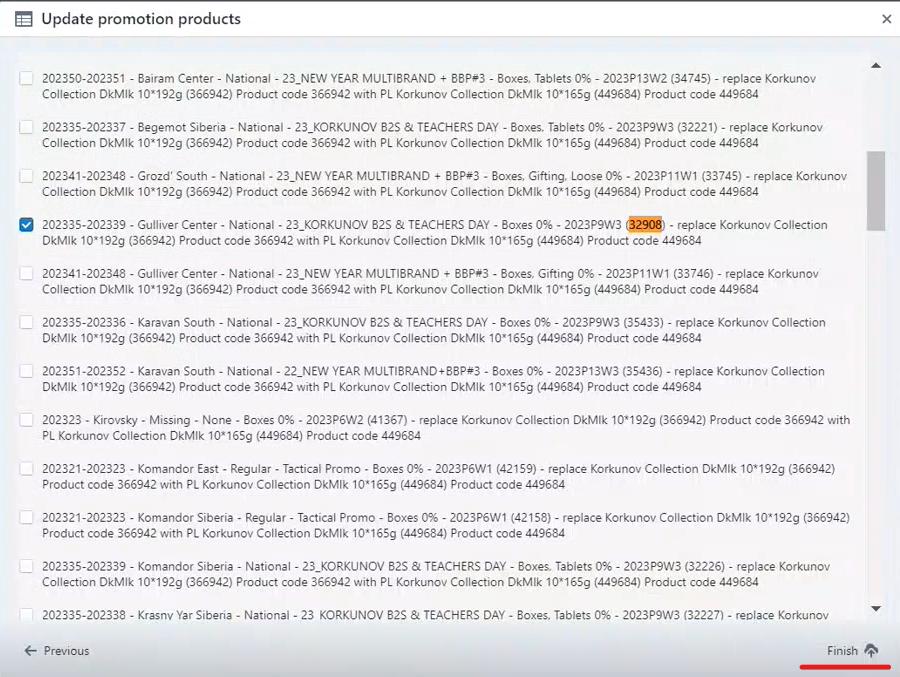Check the Gulliver Center (33746) promotion checkbox
The image size is (900, 677).
click(26, 273)
